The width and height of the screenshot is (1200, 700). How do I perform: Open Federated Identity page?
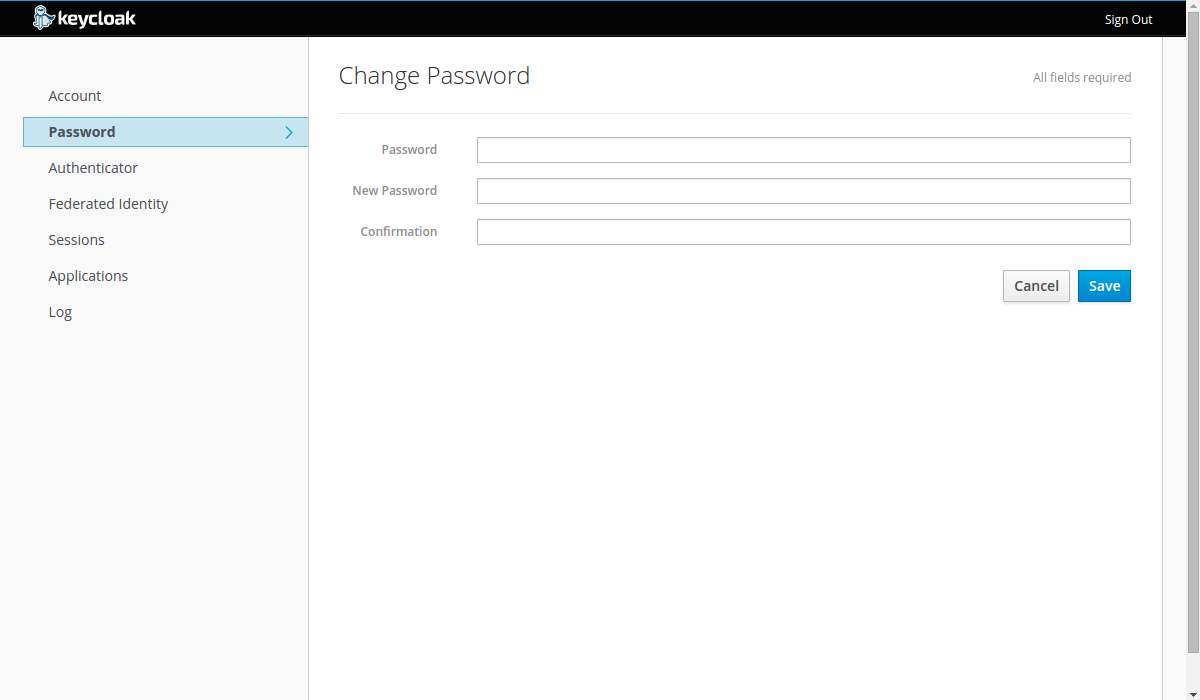108,204
